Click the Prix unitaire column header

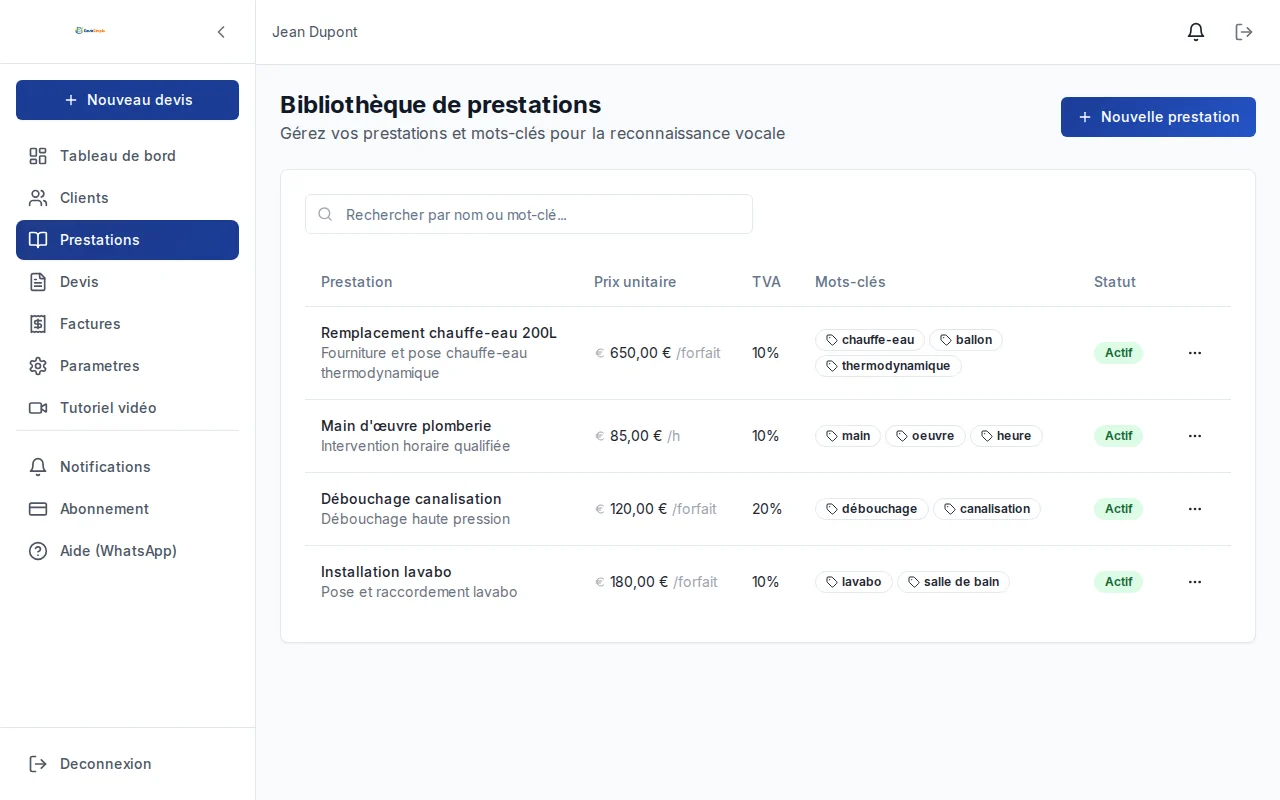tap(635, 282)
